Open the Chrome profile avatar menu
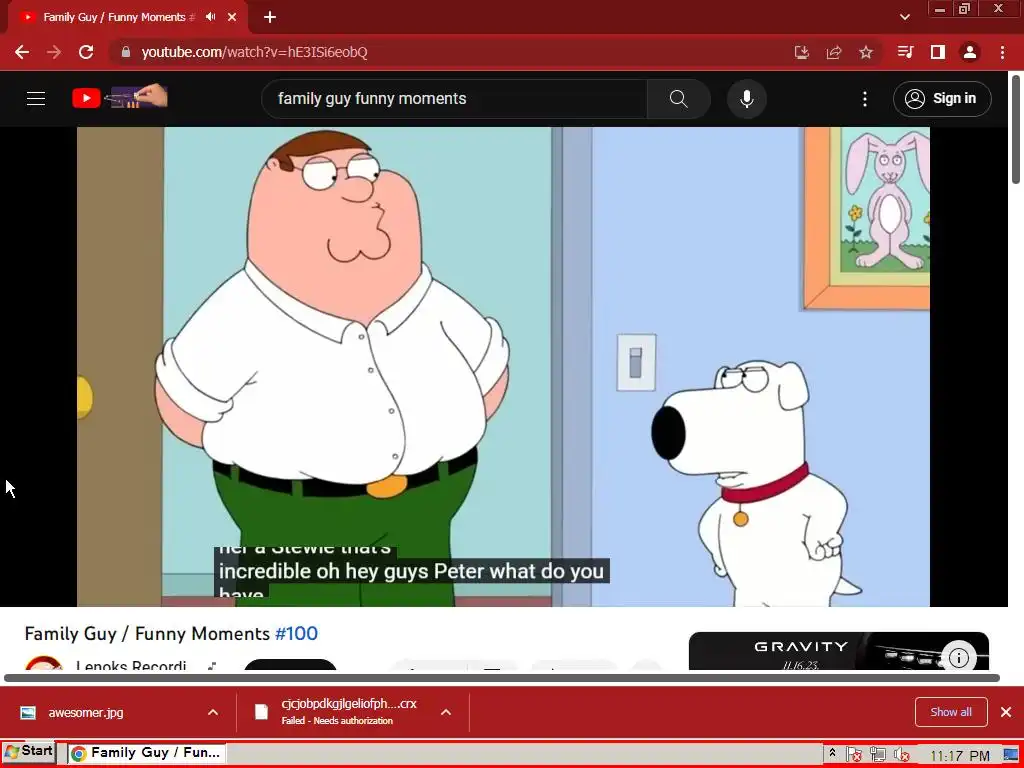The image size is (1024, 768). click(x=970, y=52)
